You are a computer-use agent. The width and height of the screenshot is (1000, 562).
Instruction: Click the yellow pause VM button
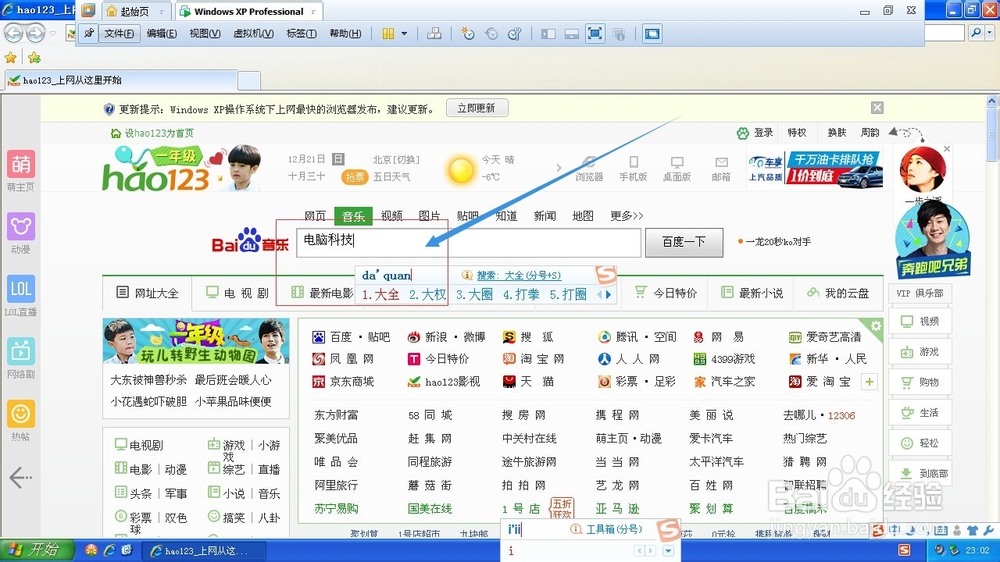coord(388,33)
